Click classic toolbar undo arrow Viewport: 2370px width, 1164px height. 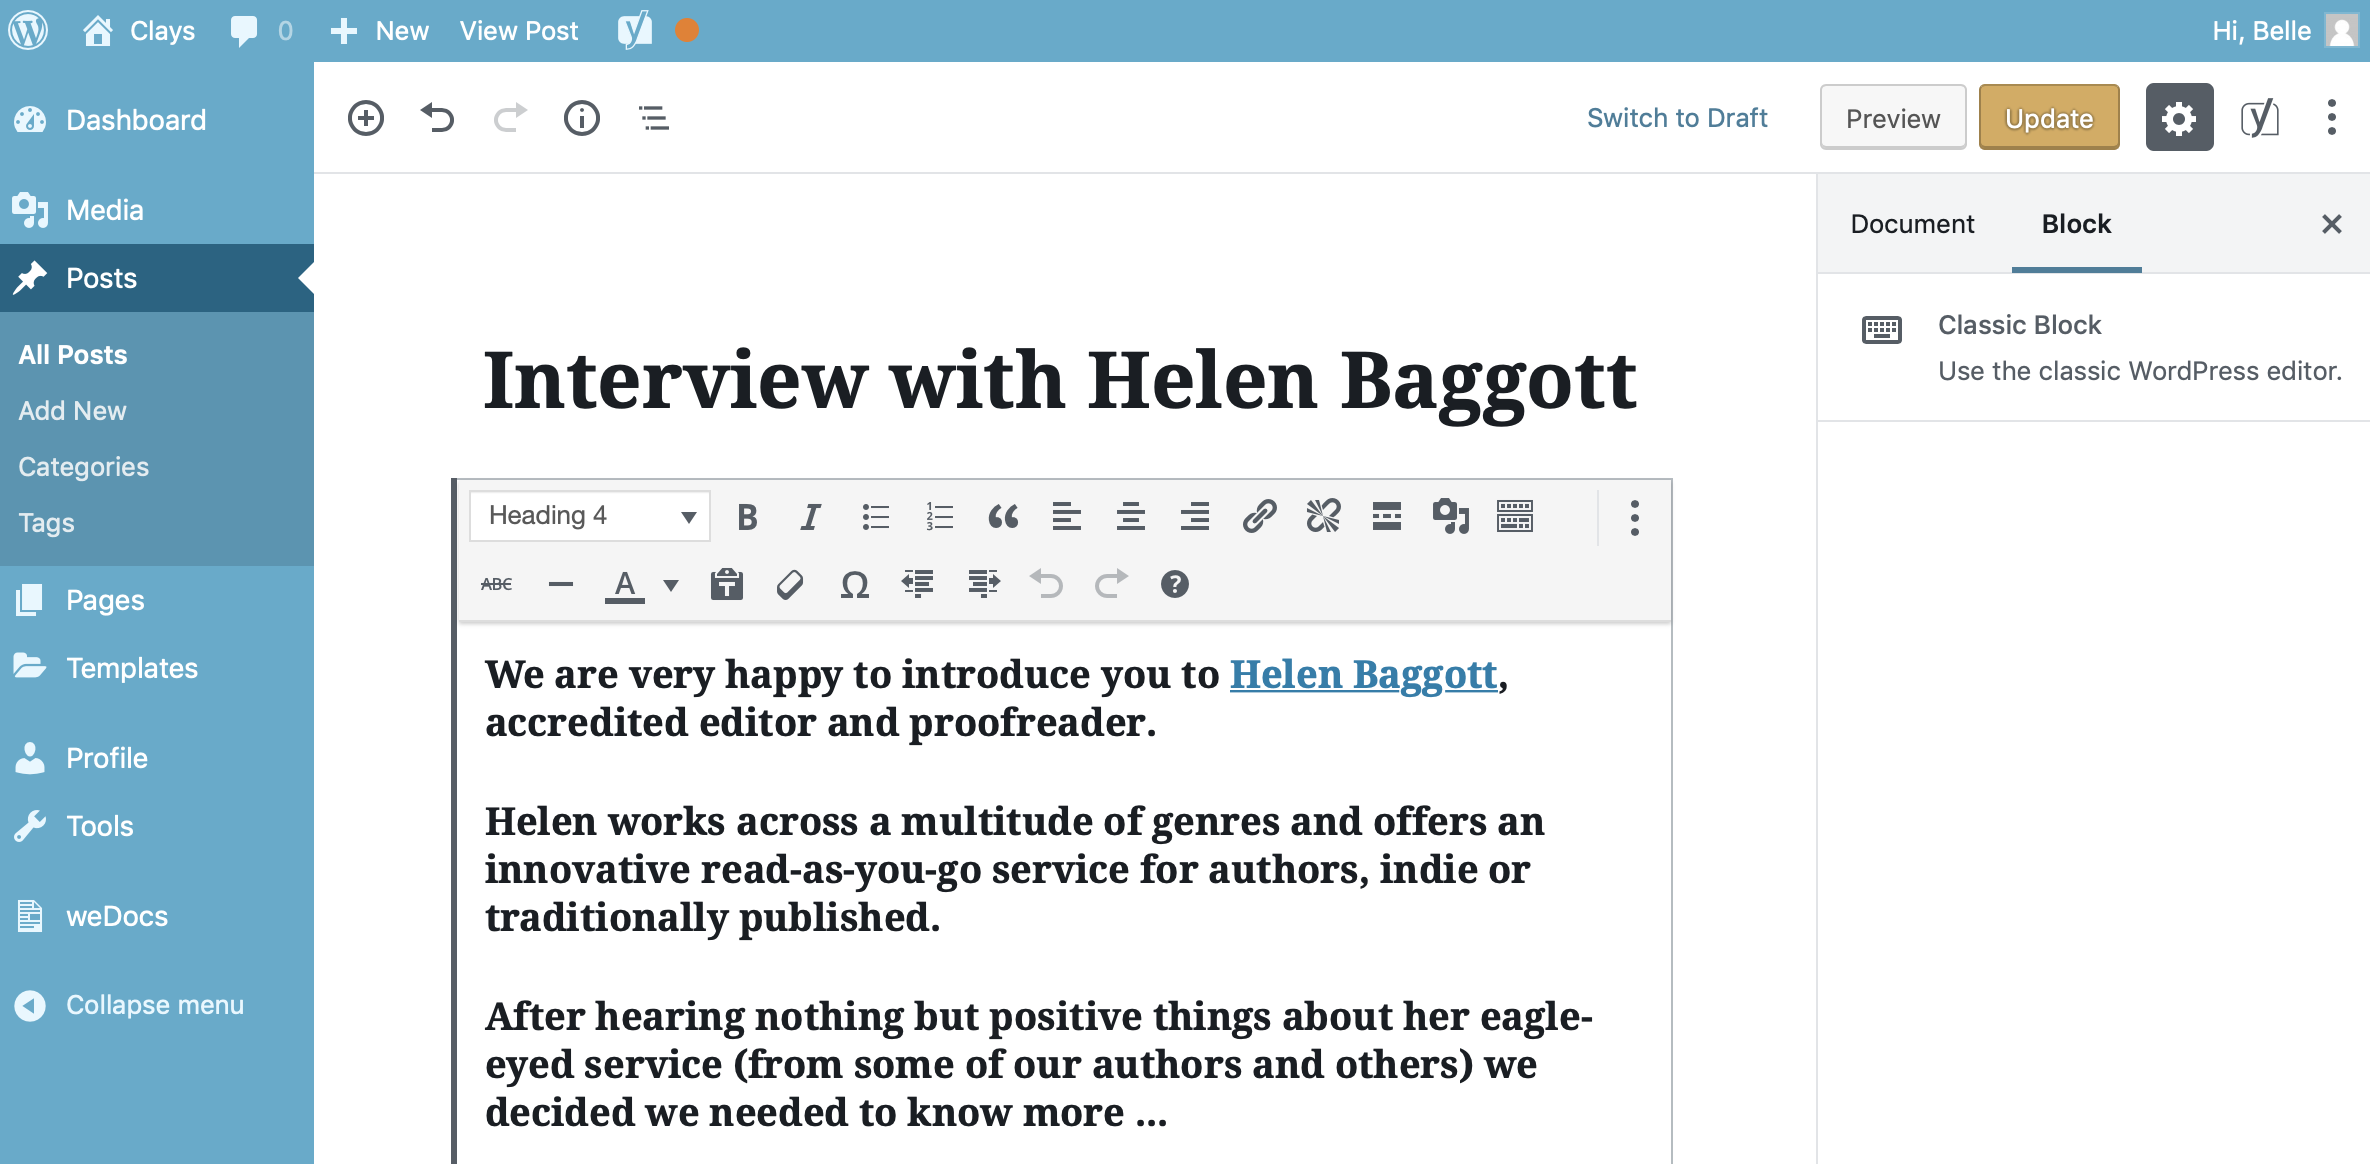1047,584
